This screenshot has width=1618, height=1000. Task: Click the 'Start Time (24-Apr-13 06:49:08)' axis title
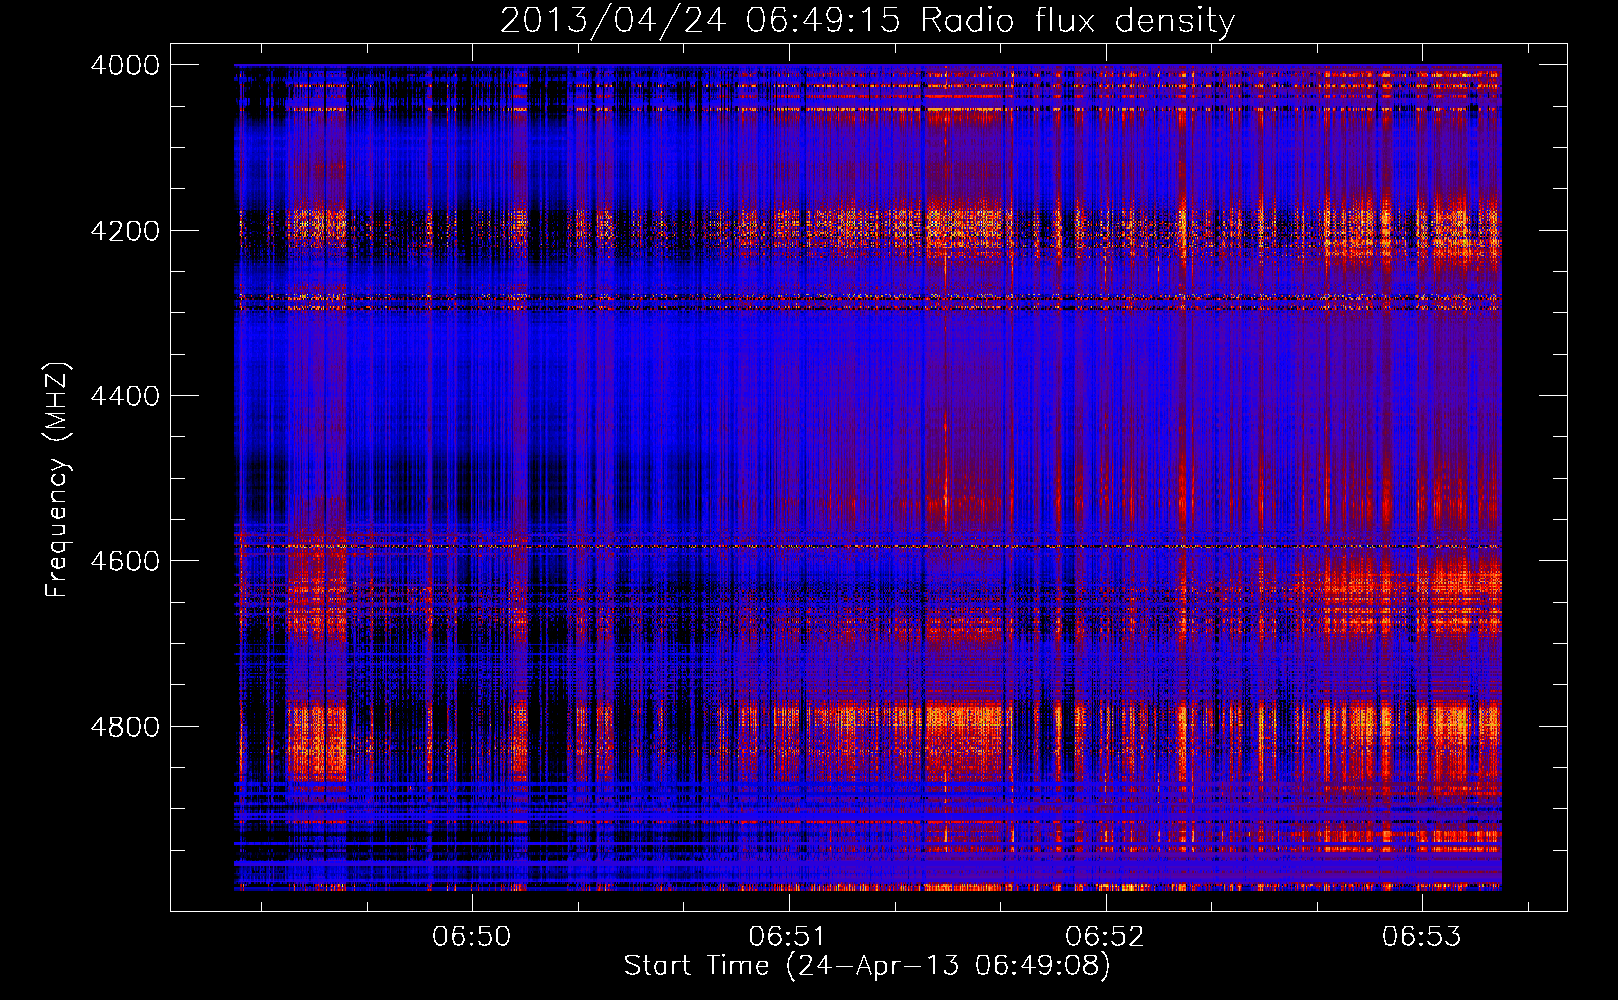click(x=867, y=966)
